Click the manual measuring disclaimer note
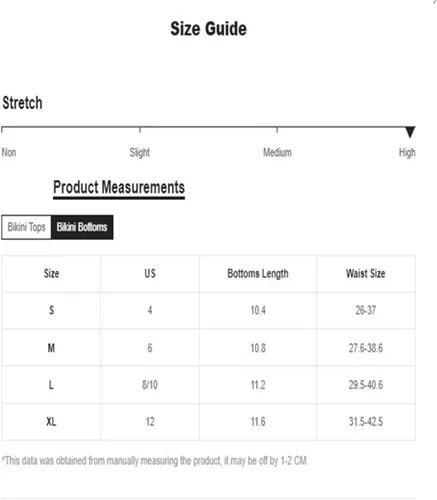The height and width of the screenshot is (500, 437). tap(155, 461)
